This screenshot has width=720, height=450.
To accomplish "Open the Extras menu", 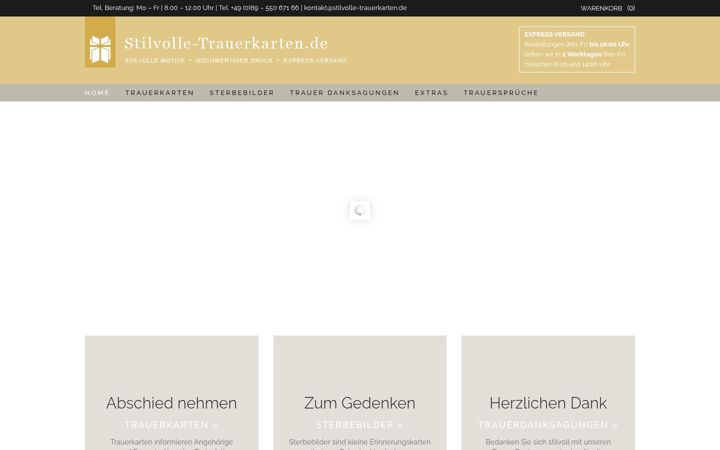I will pyautogui.click(x=431, y=93).
